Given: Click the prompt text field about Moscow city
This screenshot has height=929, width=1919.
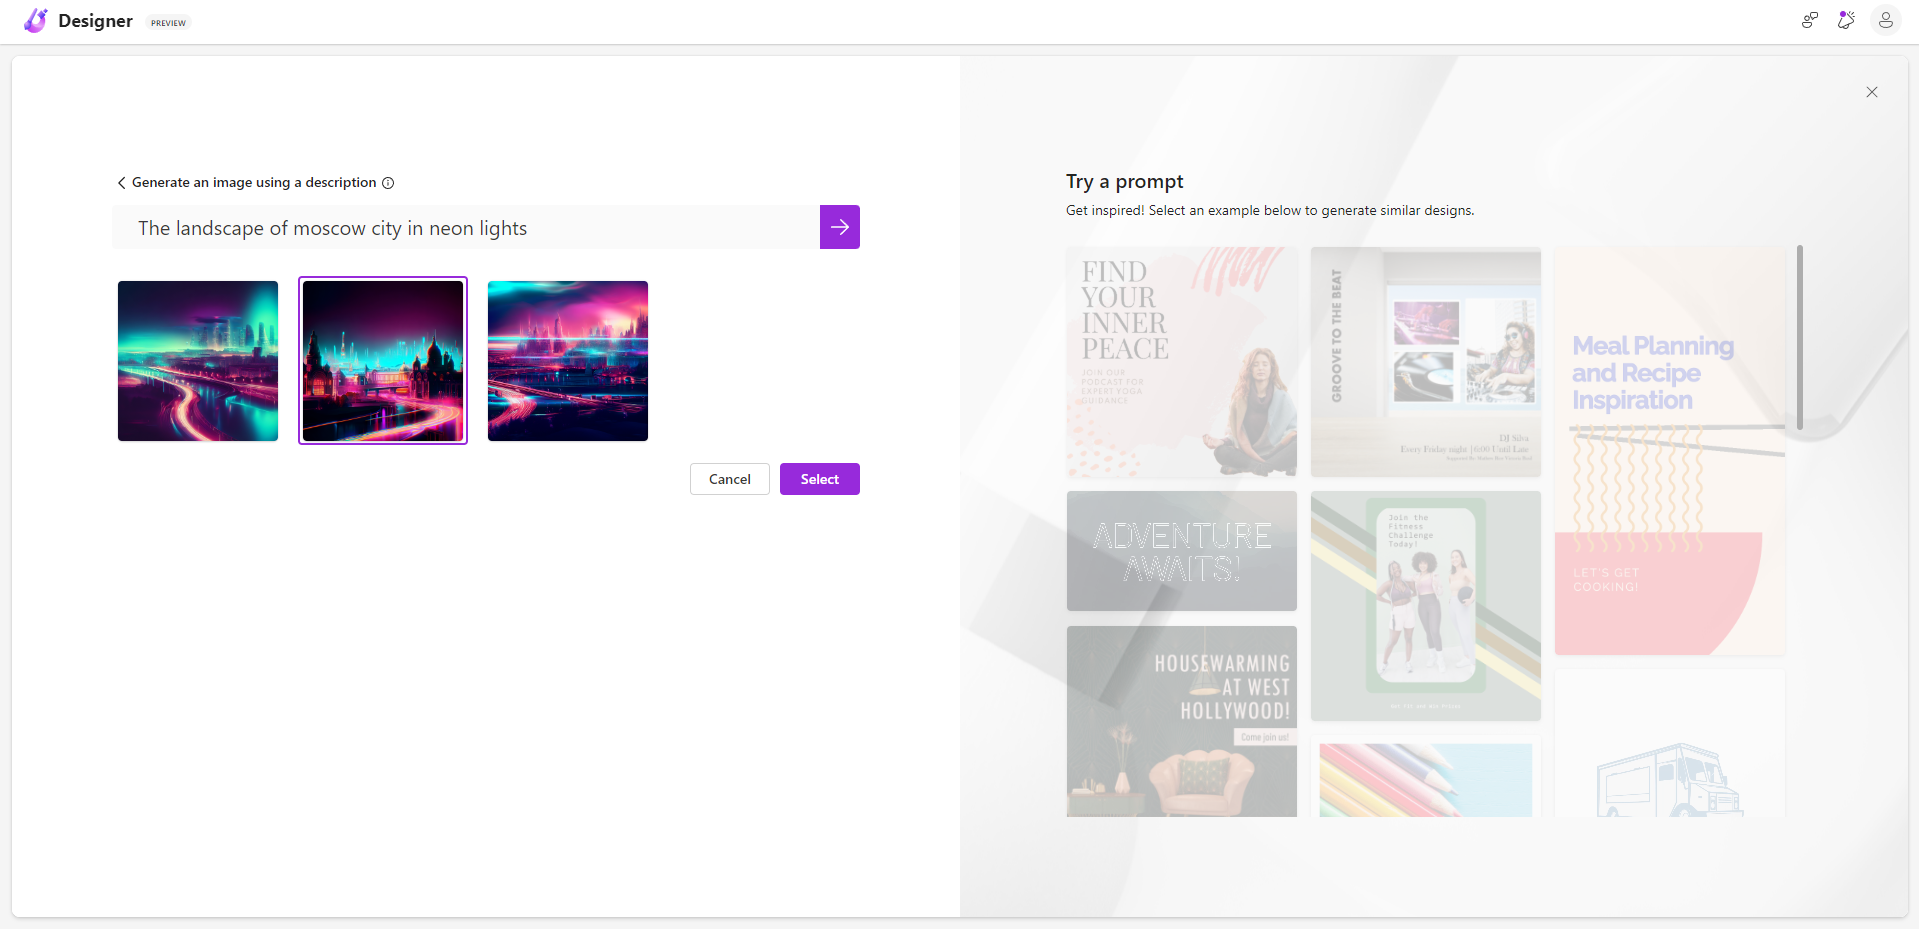Looking at the screenshot, I should point(466,227).
